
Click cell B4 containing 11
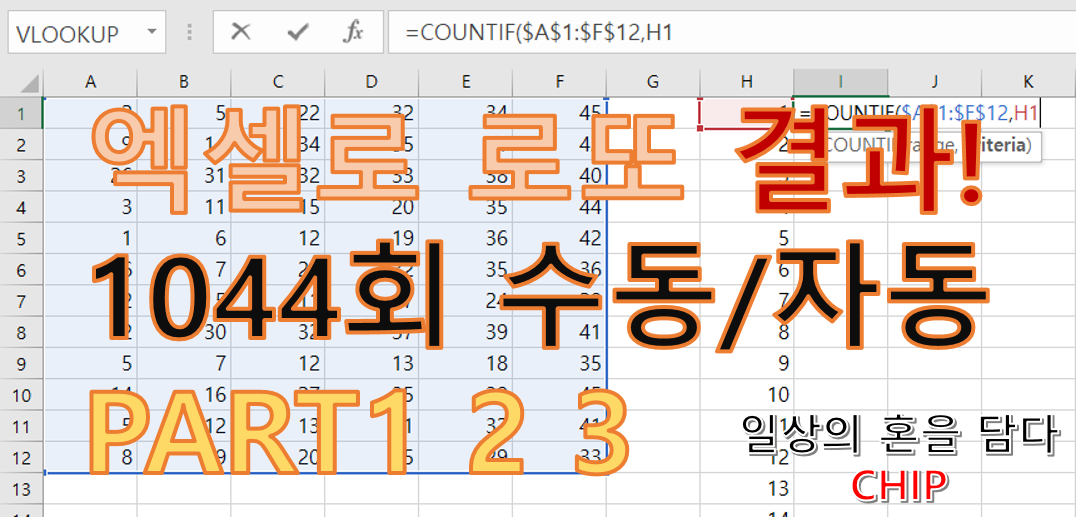(184, 207)
